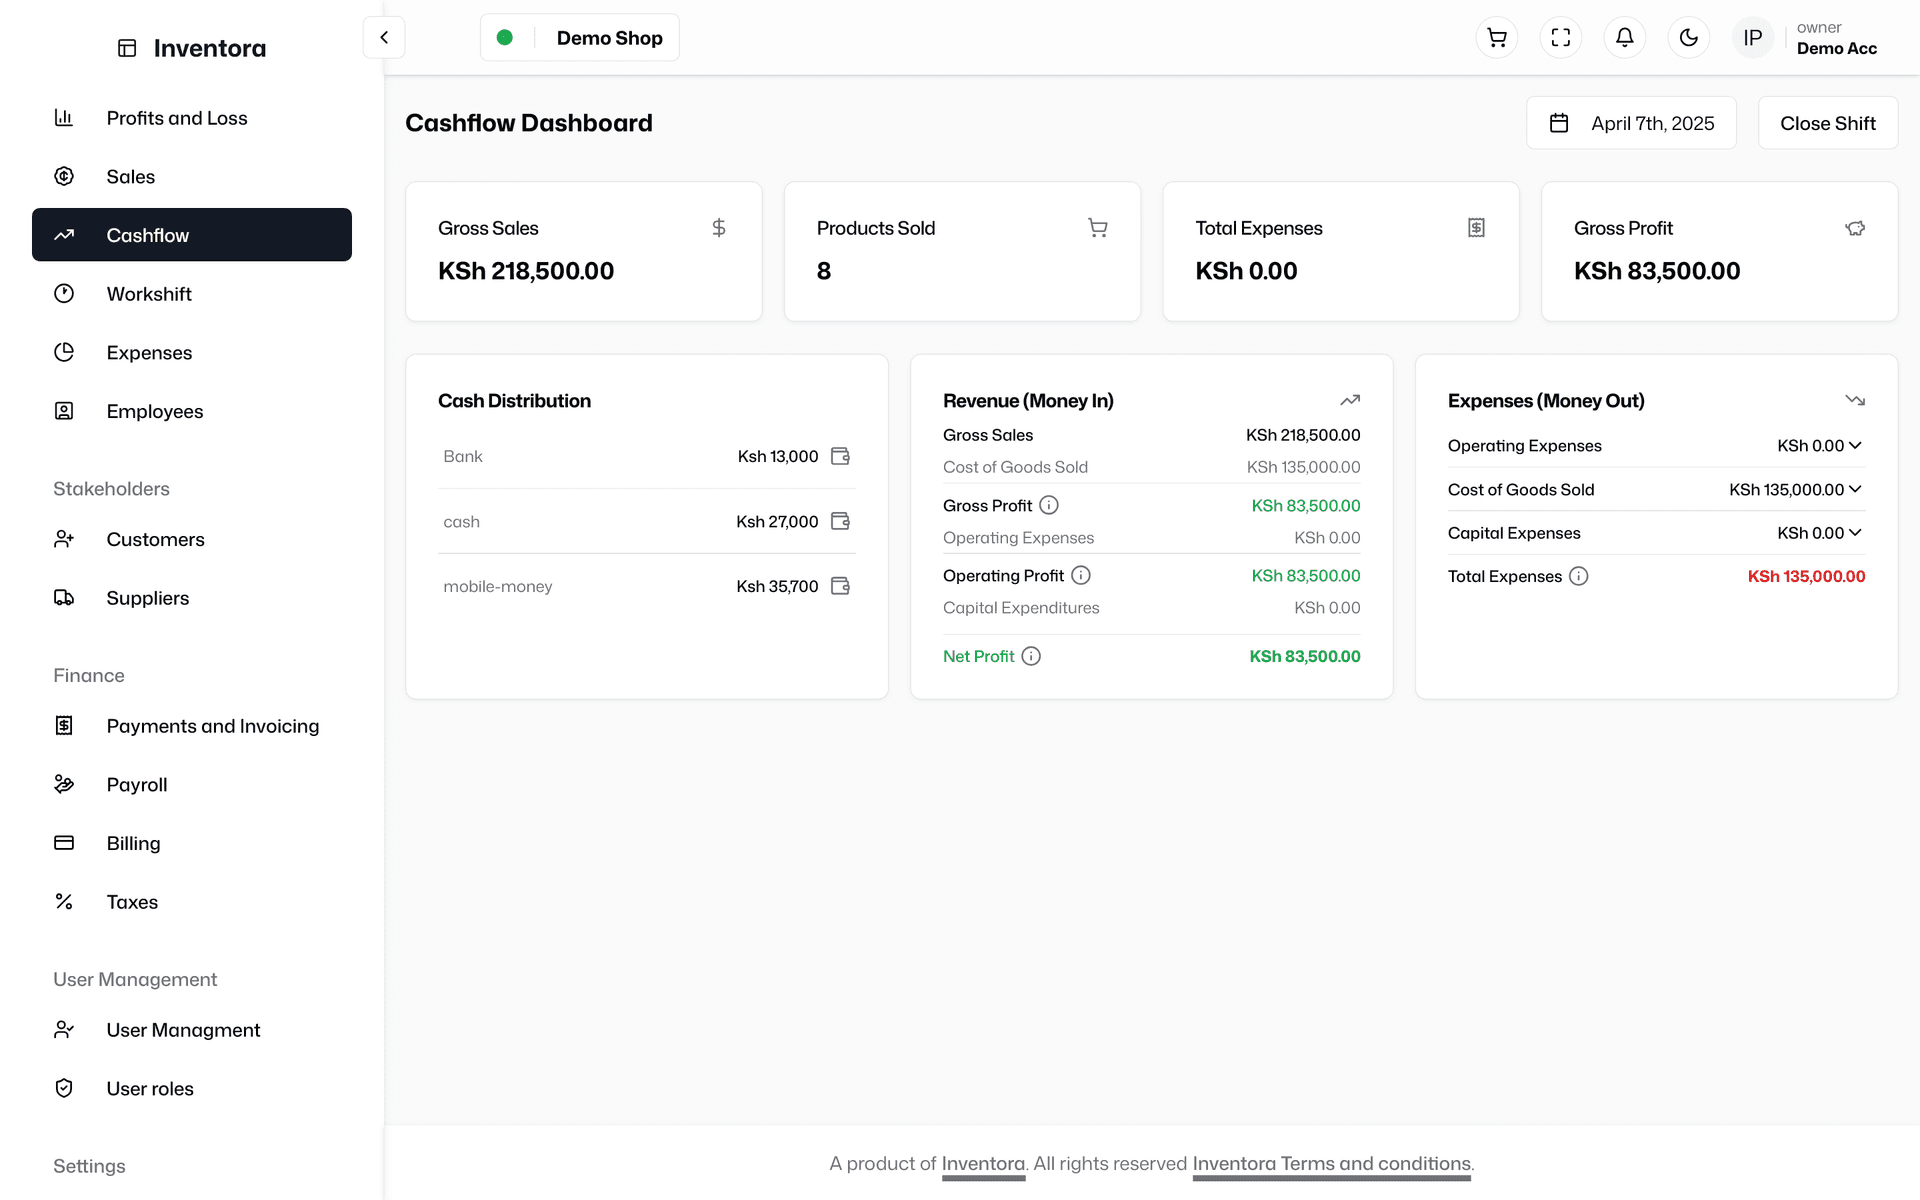Go to Payments and Invoicing

tap(192, 726)
